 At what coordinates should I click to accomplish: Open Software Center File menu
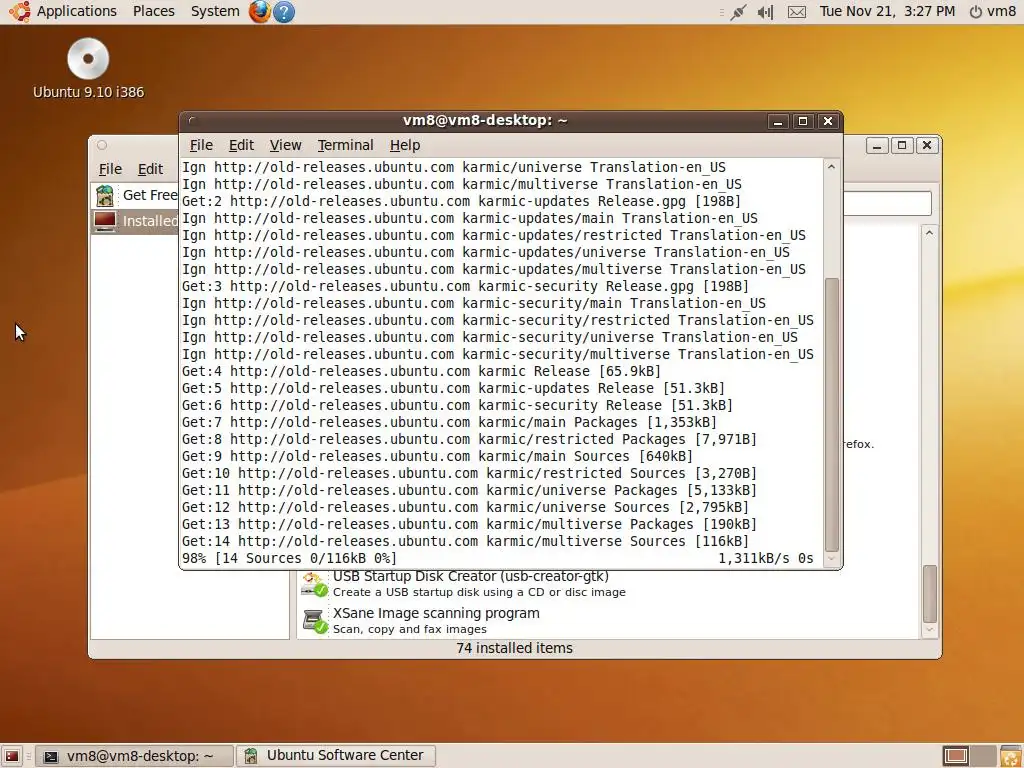pyautogui.click(x=110, y=169)
